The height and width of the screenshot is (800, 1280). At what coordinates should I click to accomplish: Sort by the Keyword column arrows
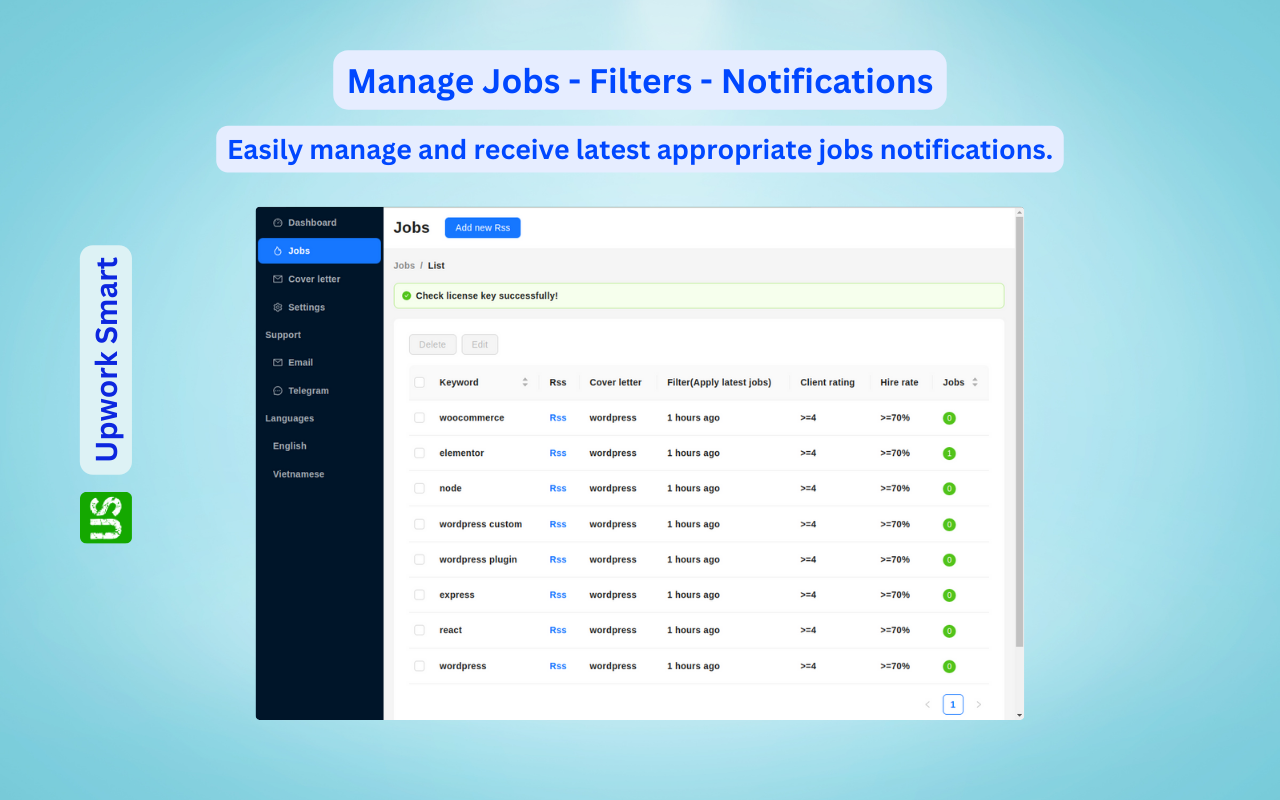[x=525, y=382]
